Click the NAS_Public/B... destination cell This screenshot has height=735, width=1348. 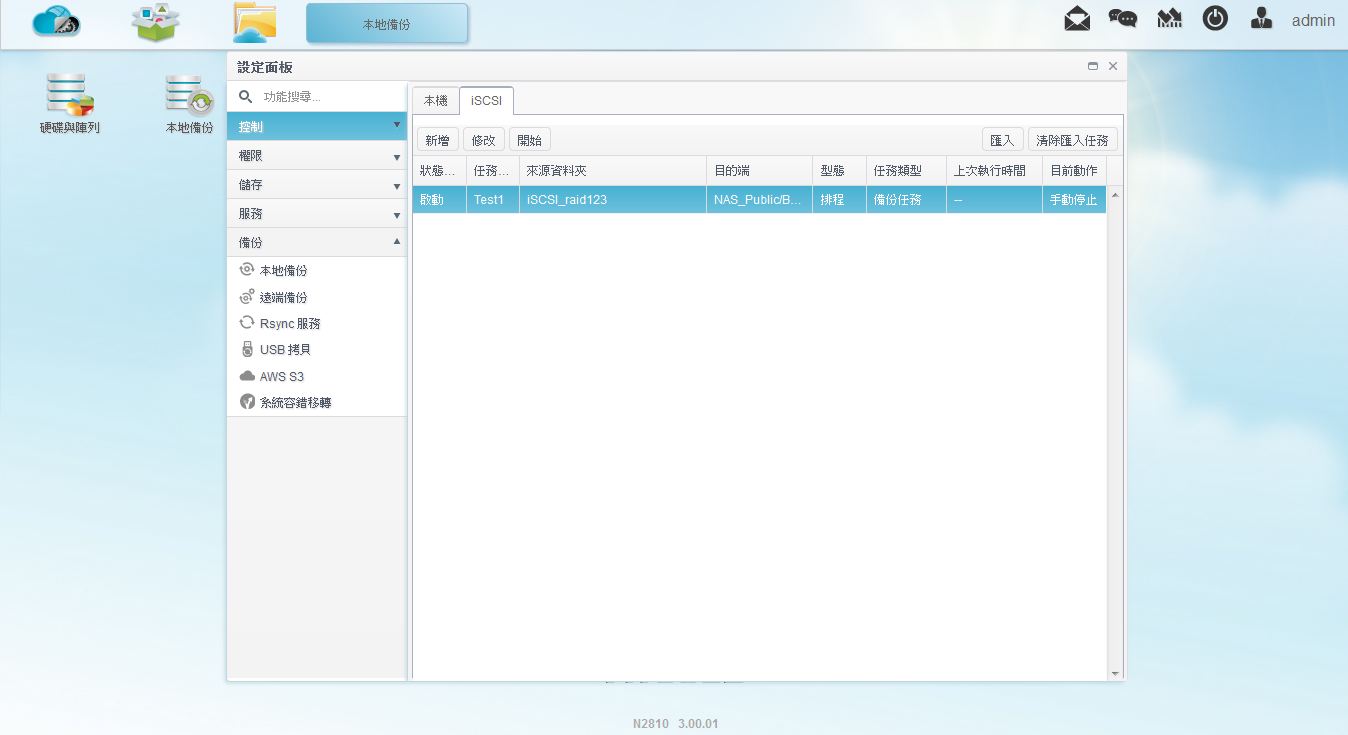(x=760, y=200)
